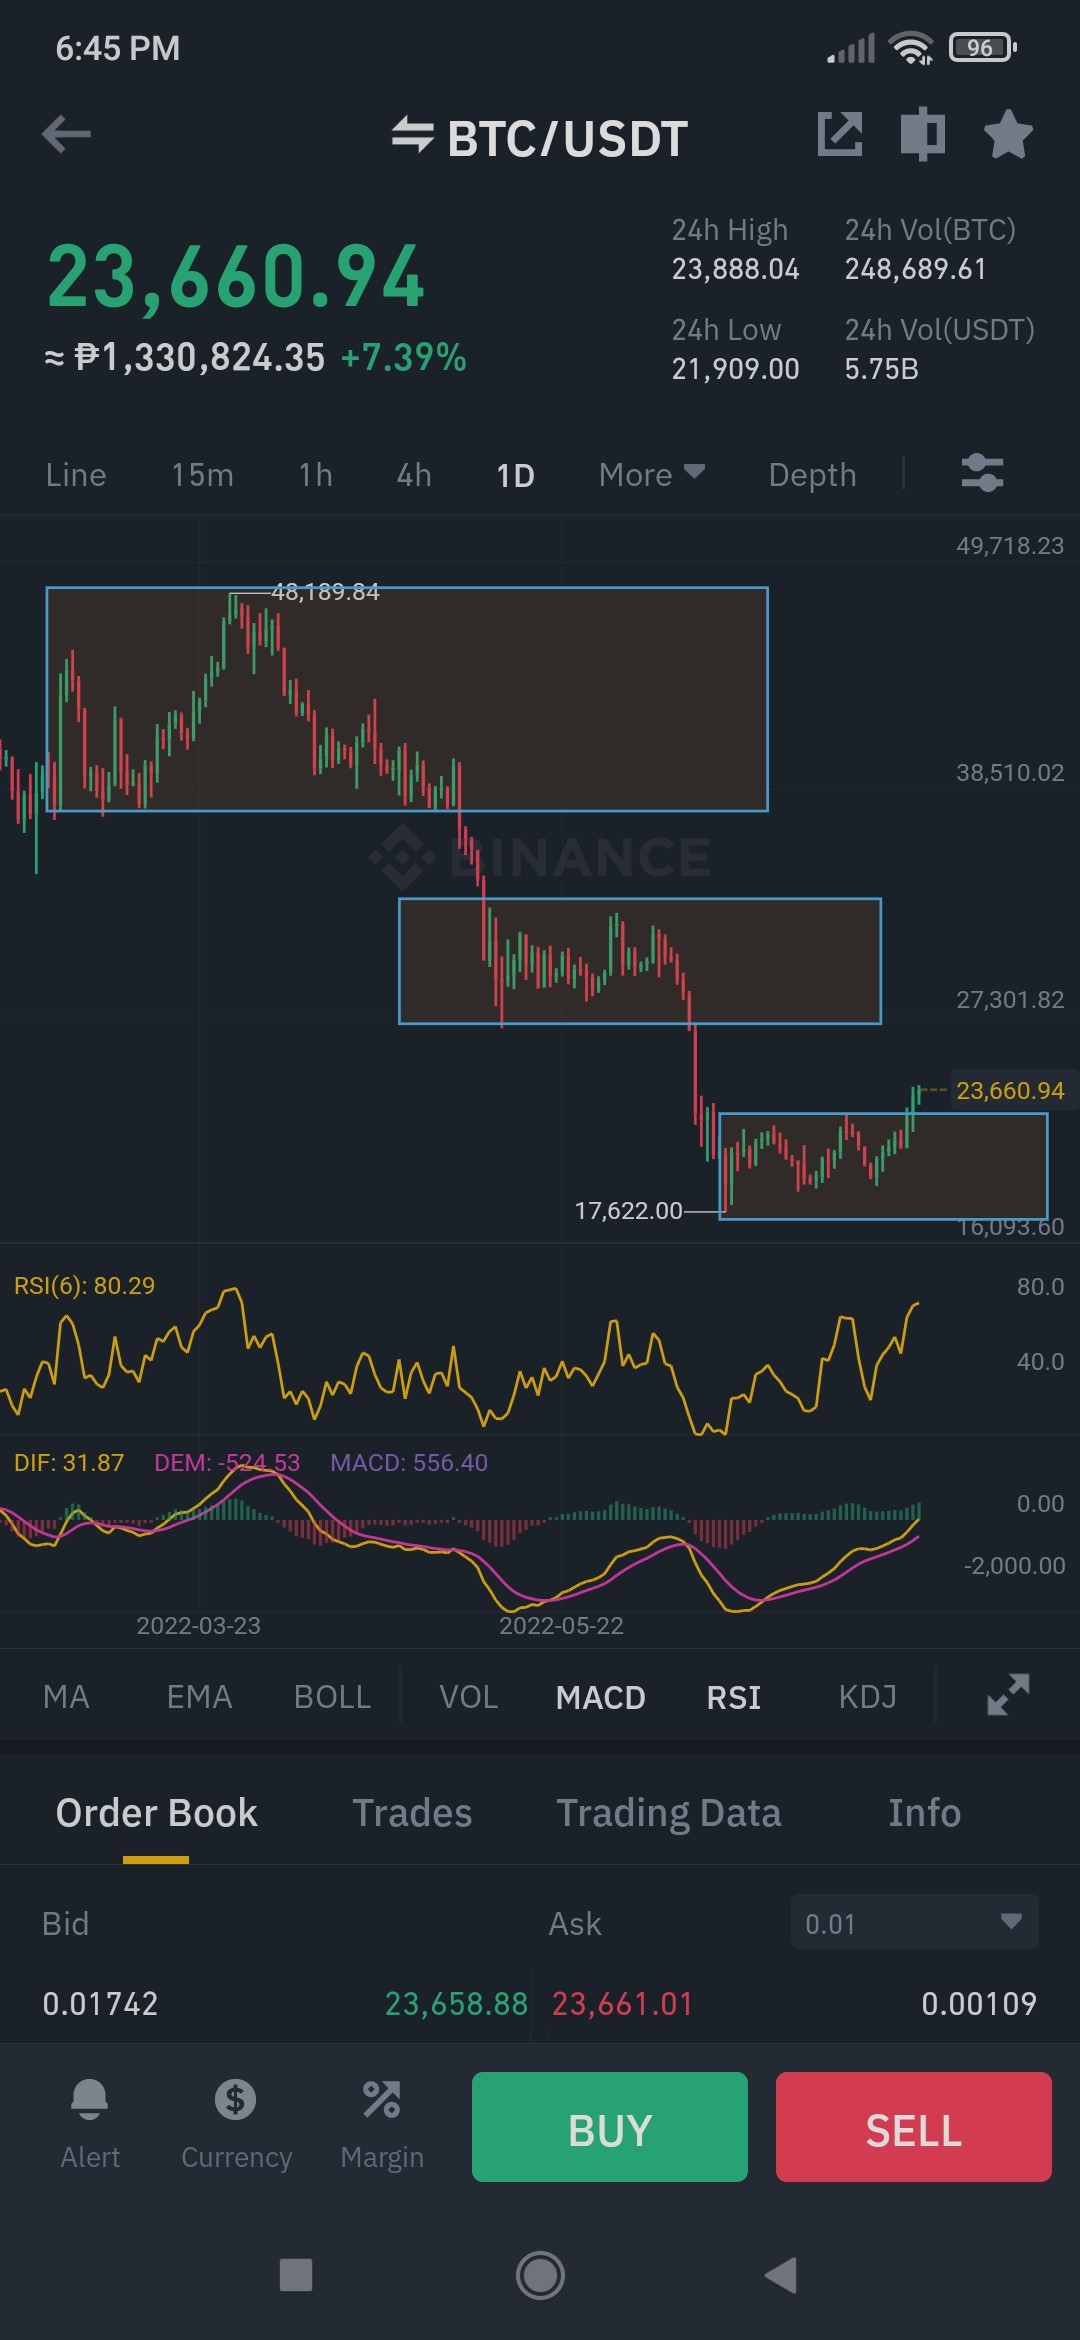Open the share chart icon
Image resolution: width=1080 pixels, height=2340 pixels.
[840, 134]
